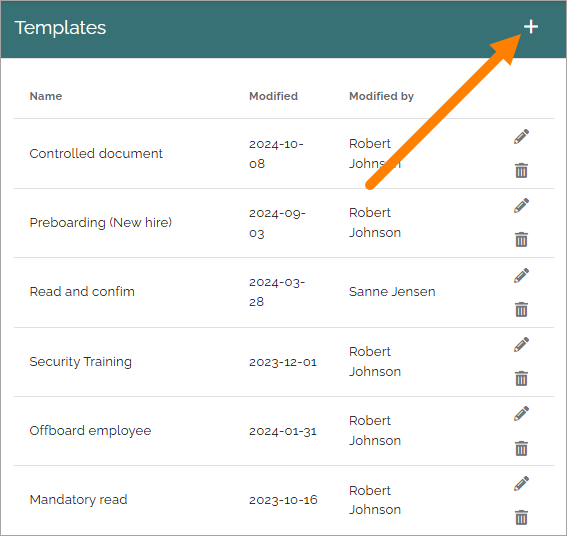
Task: Open the Controlled document row
Action: pos(284,154)
